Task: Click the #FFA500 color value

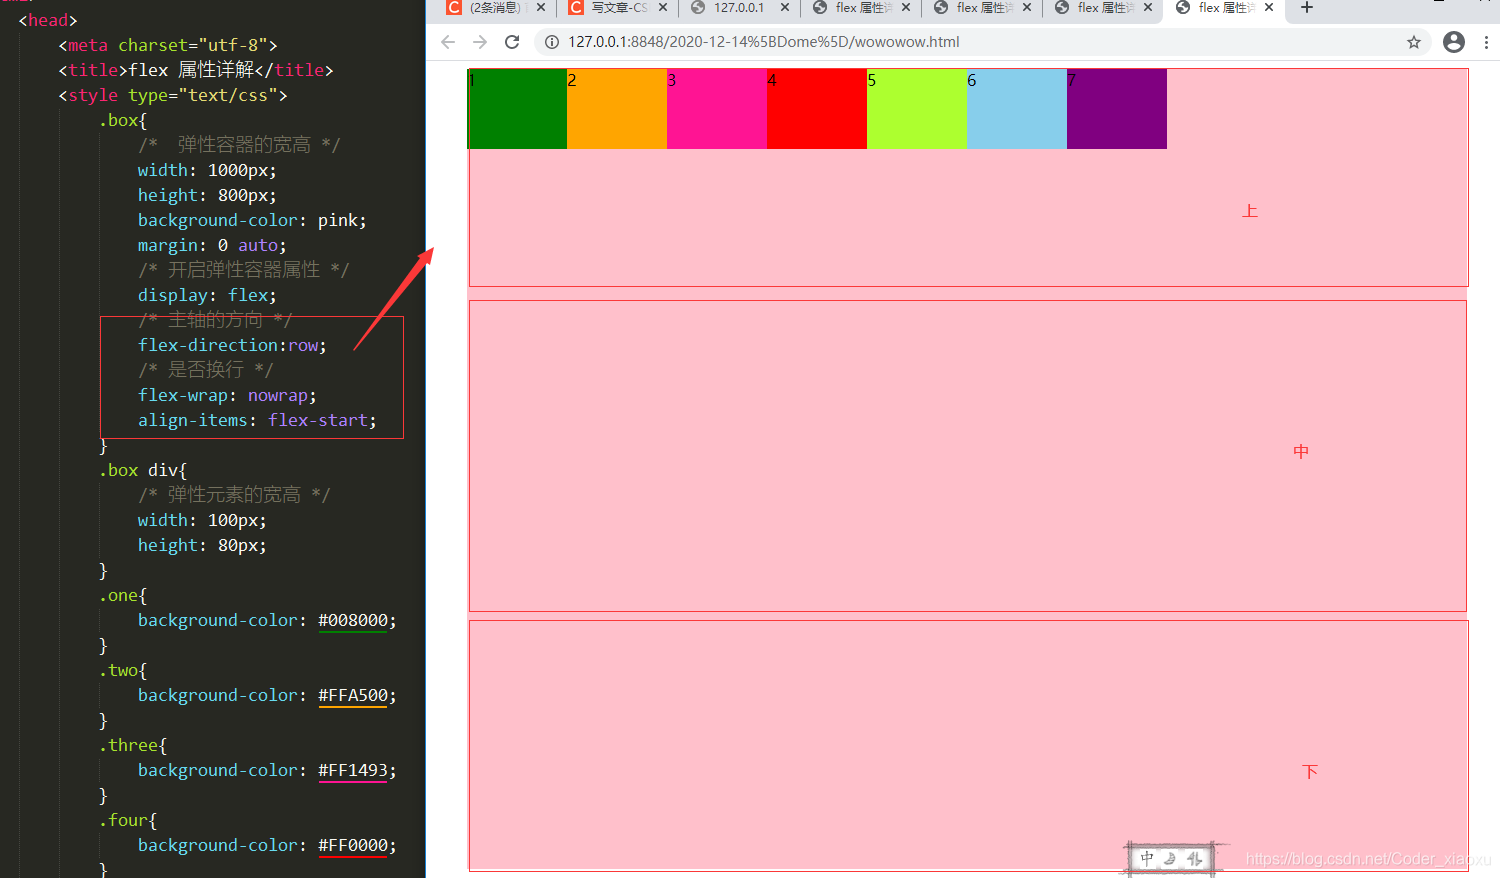Action: coord(353,695)
